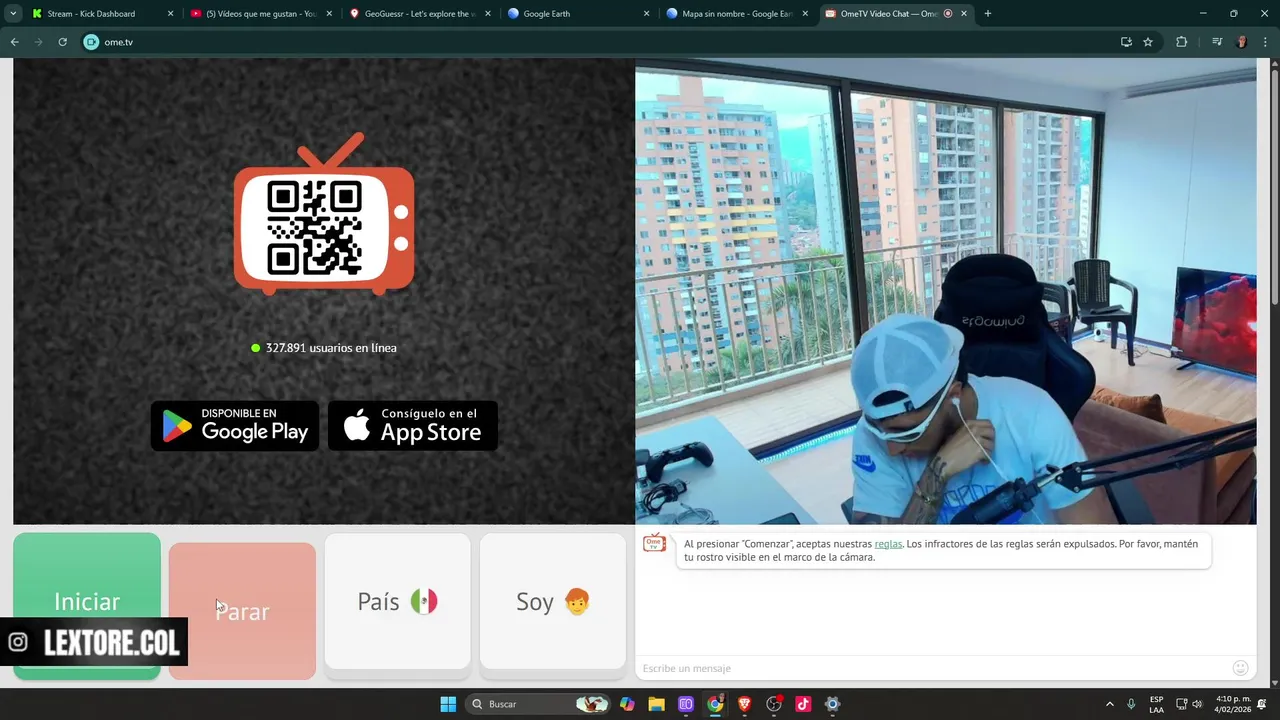The width and height of the screenshot is (1280, 720).
Task: Open Google Chrome from the taskbar
Action: coord(715,704)
